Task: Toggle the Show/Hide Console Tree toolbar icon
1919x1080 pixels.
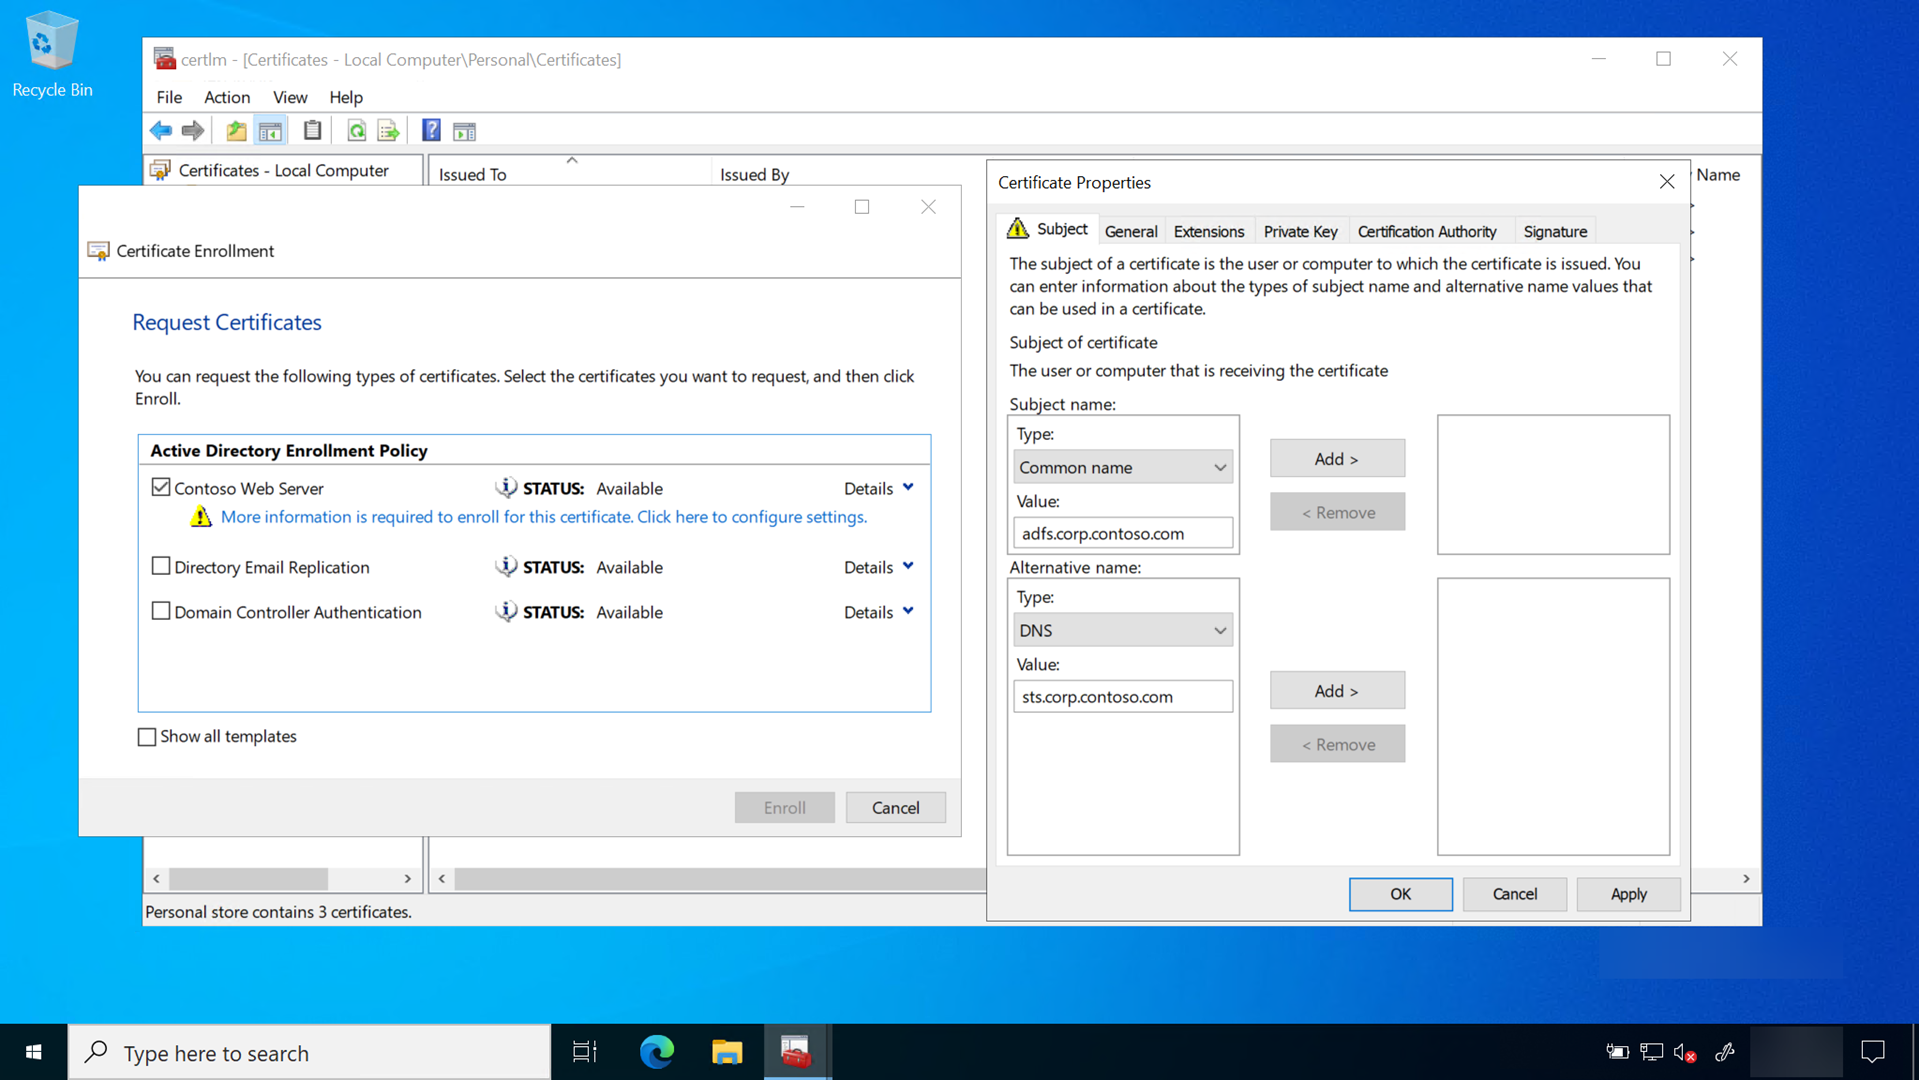Action: 270,131
